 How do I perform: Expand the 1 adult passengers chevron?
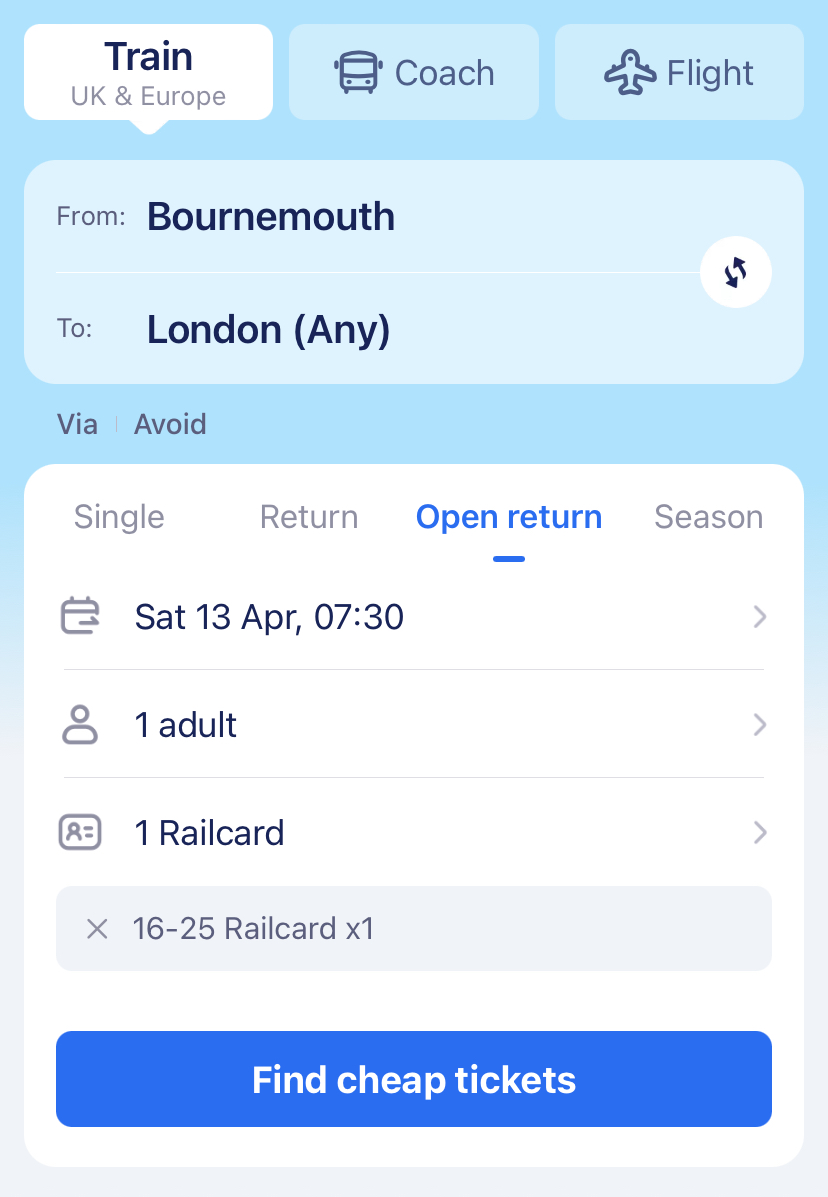(759, 725)
